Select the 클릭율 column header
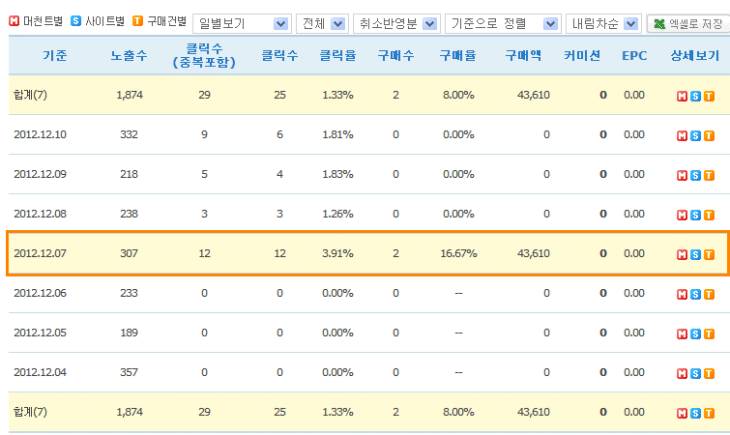 pos(337,56)
